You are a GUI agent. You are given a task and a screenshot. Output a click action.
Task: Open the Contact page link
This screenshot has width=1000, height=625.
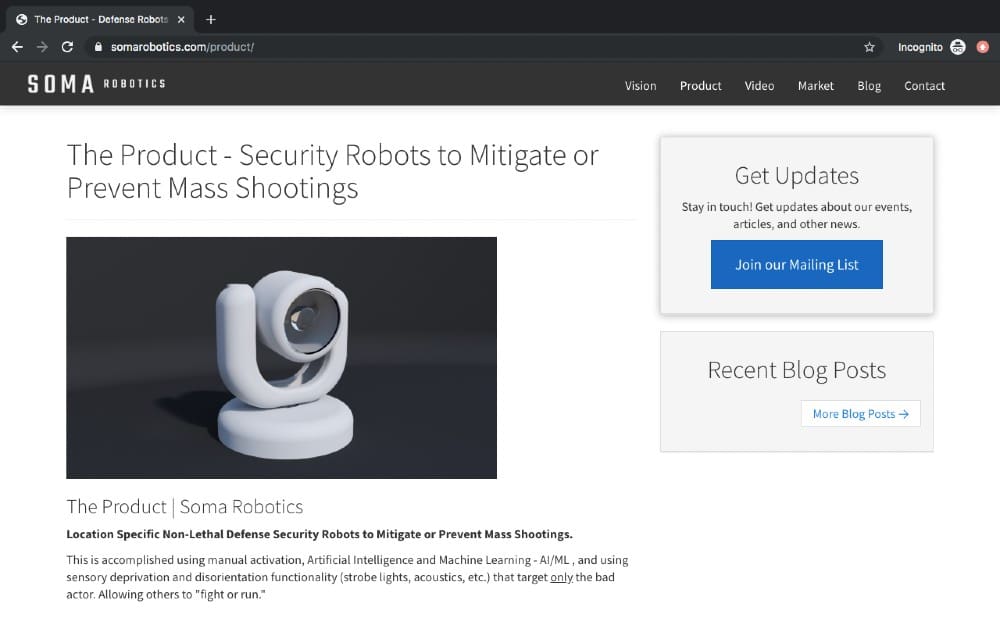[924, 86]
